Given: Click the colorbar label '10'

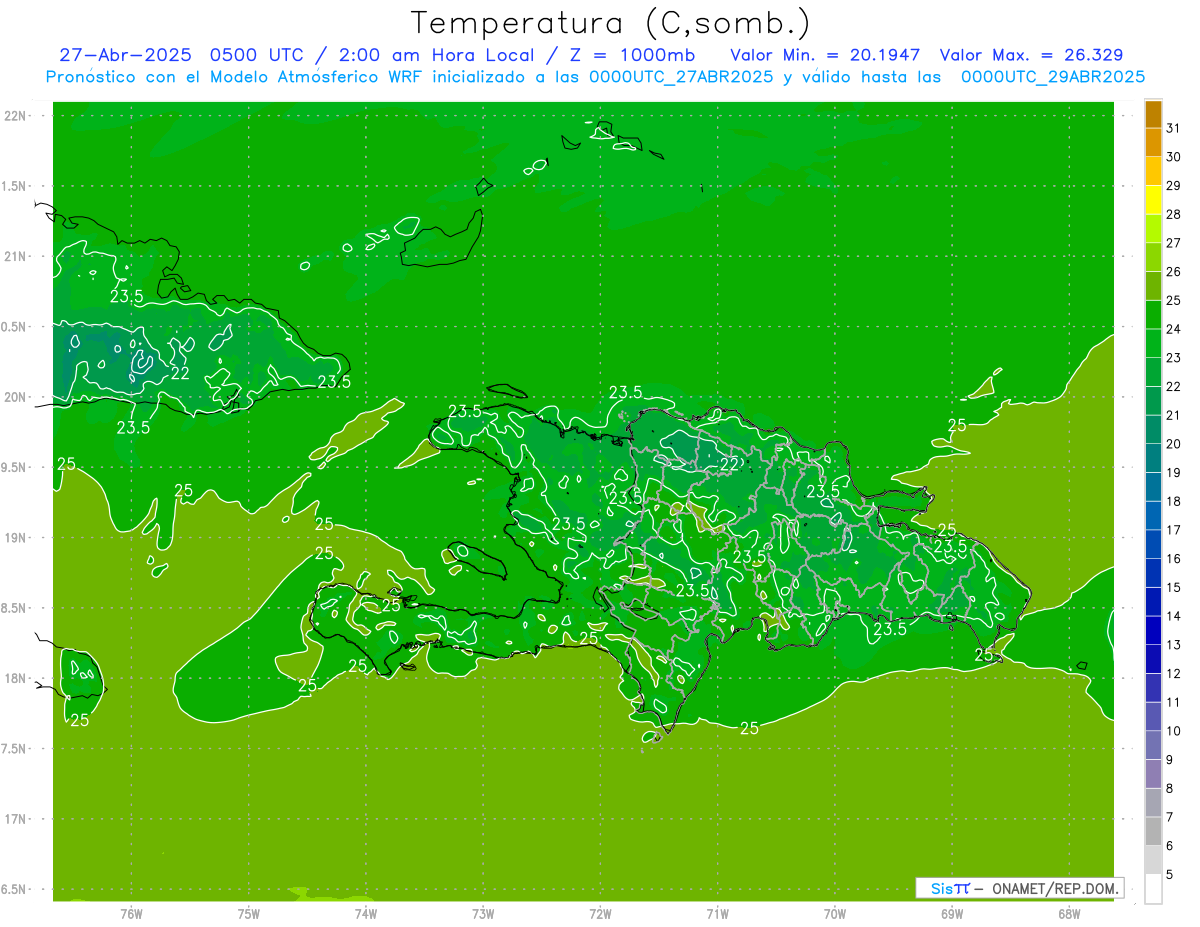Looking at the screenshot, I should (x=1174, y=731).
